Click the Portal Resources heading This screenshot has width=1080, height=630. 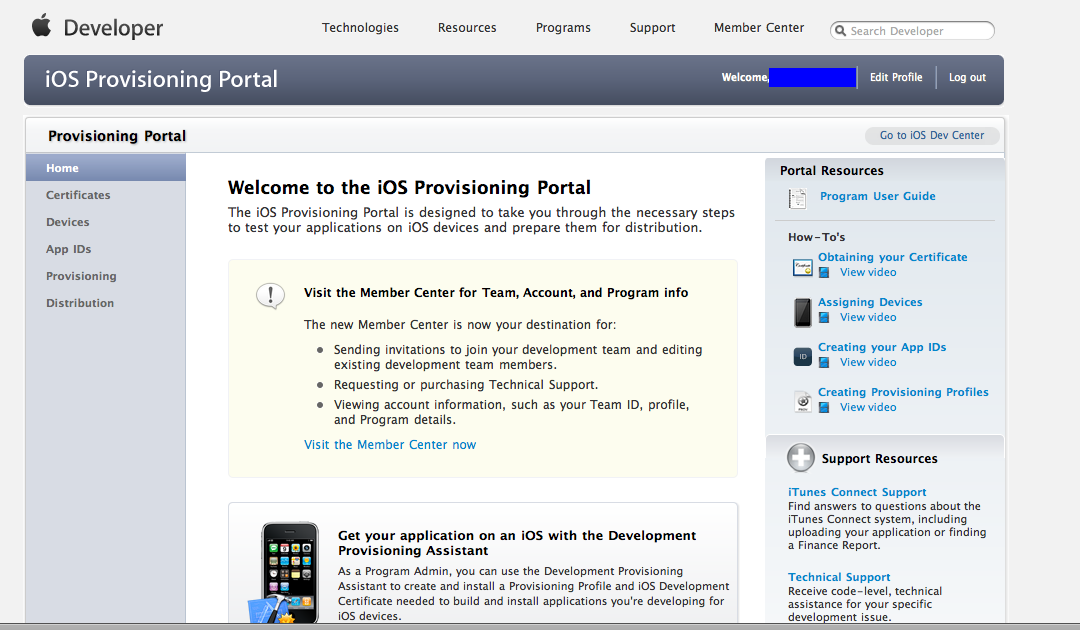pyautogui.click(x=831, y=171)
